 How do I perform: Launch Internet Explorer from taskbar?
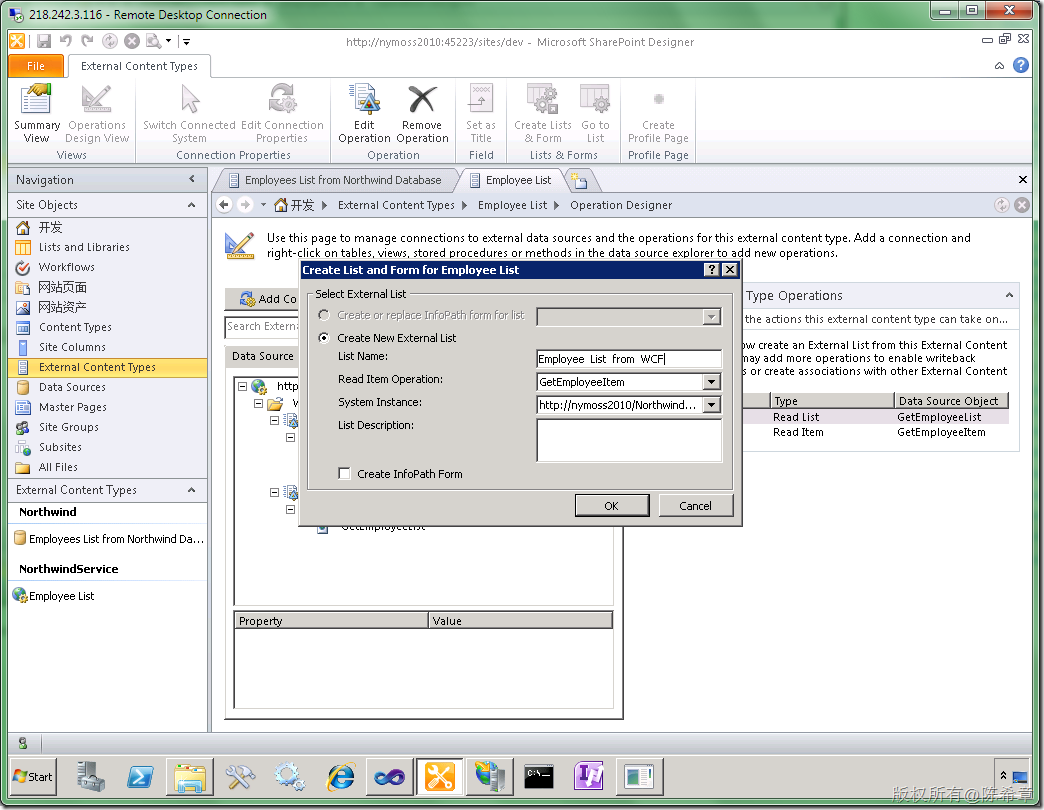(x=341, y=777)
